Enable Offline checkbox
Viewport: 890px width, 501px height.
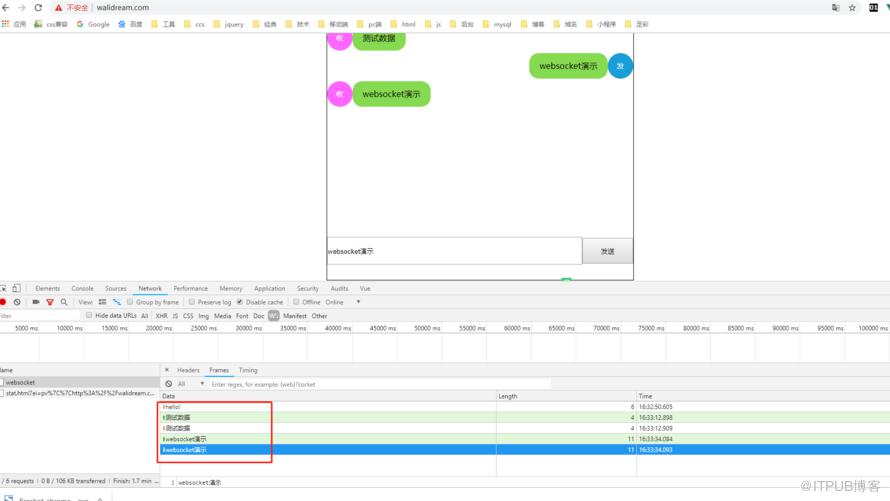click(296, 302)
